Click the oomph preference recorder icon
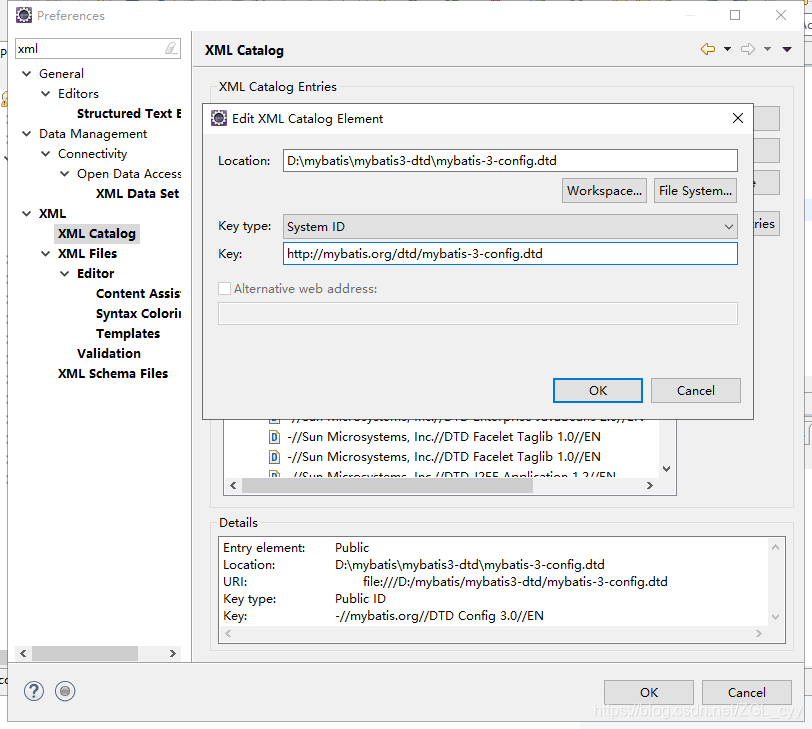The height and width of the screenshot is (729, 812). tap(65, 691)
